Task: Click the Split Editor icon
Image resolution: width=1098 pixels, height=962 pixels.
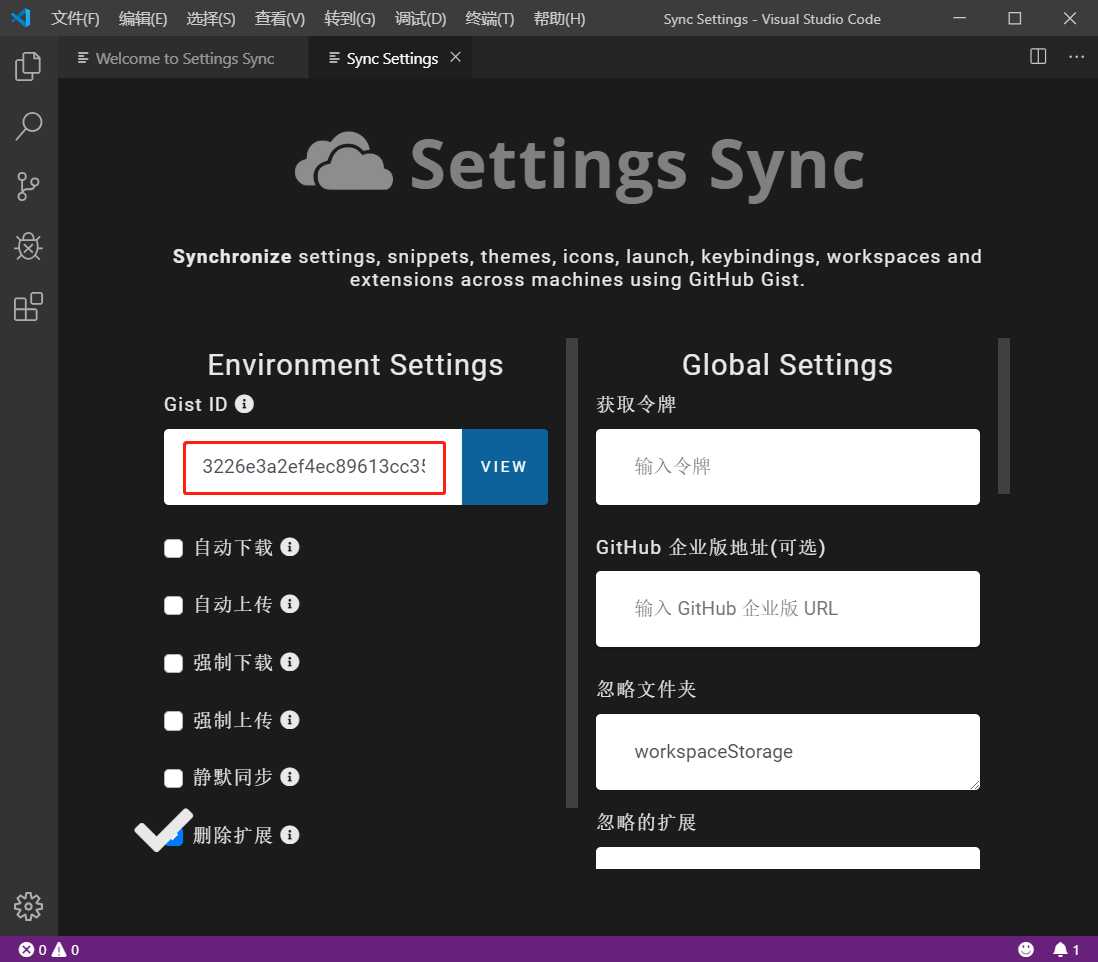Action: [1038, 57]
